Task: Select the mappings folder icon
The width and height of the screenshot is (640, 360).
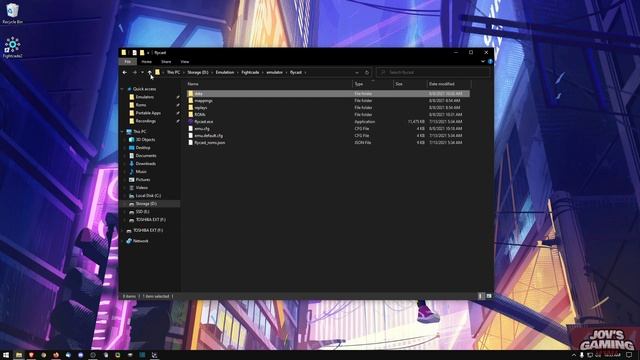Action: (x=191, y=101)
